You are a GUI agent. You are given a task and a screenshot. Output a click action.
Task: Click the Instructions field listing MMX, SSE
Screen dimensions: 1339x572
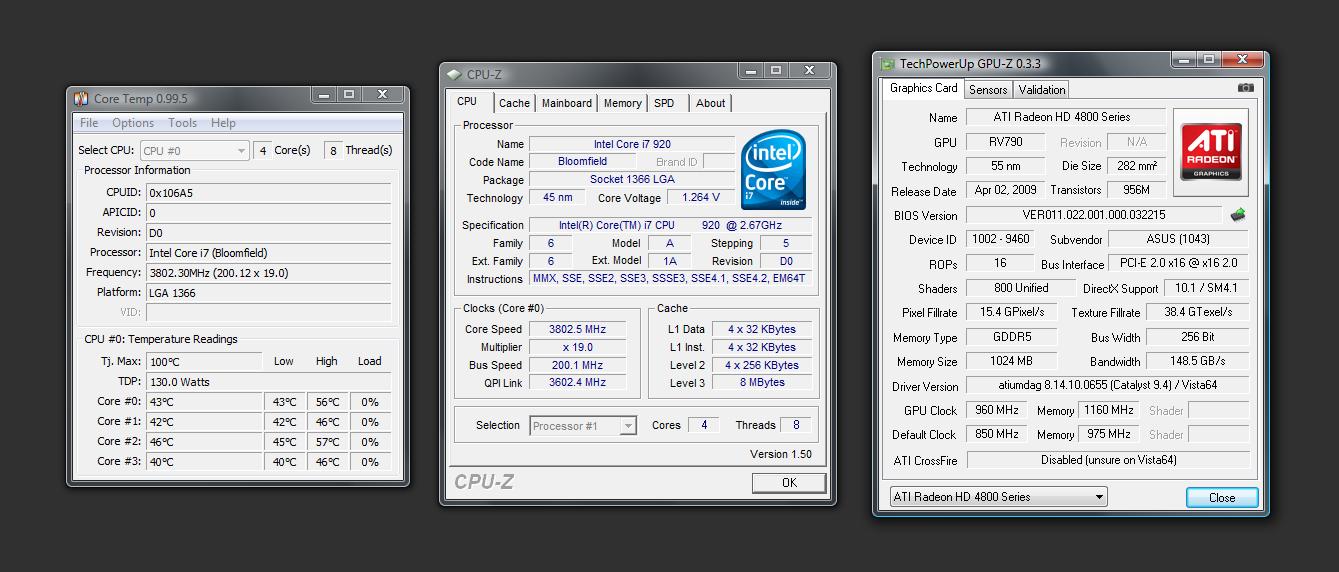pos(672,279)
